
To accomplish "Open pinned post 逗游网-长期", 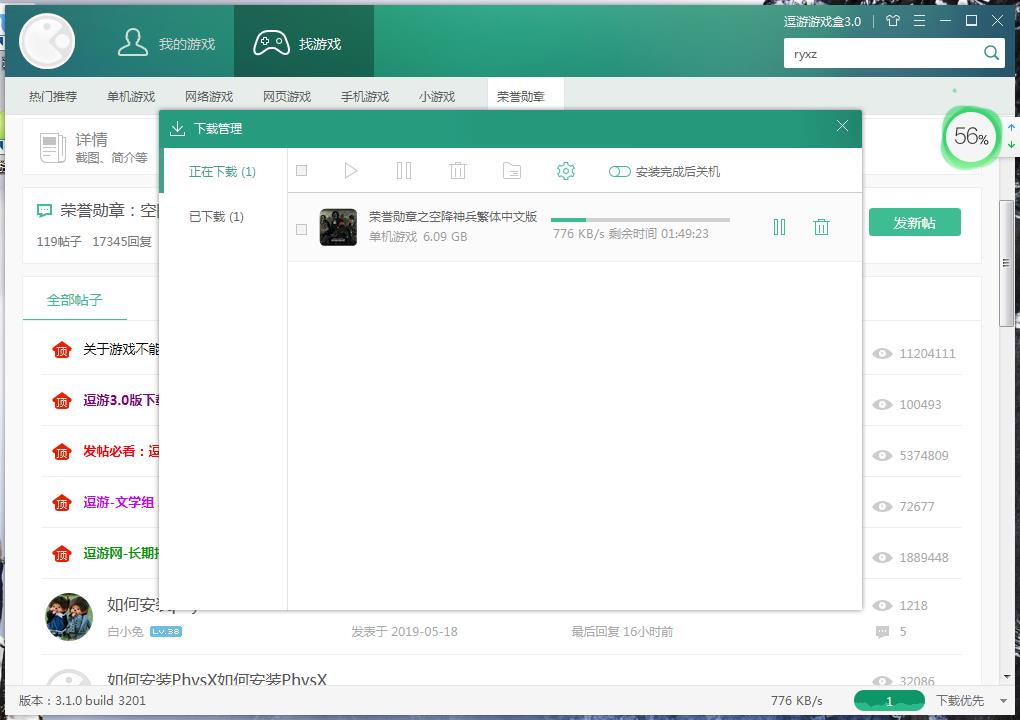I will (x=121, y=553).
